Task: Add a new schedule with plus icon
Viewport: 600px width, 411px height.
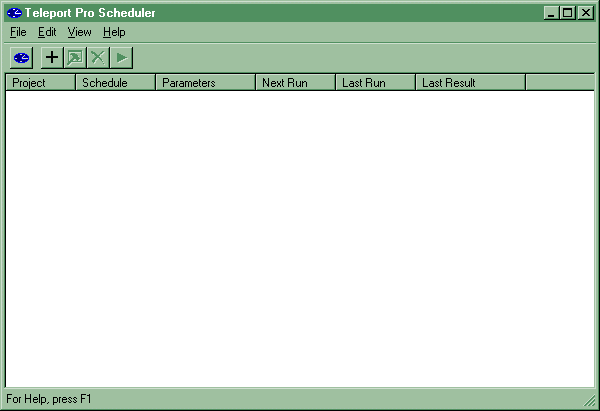Action: point(52,58)
